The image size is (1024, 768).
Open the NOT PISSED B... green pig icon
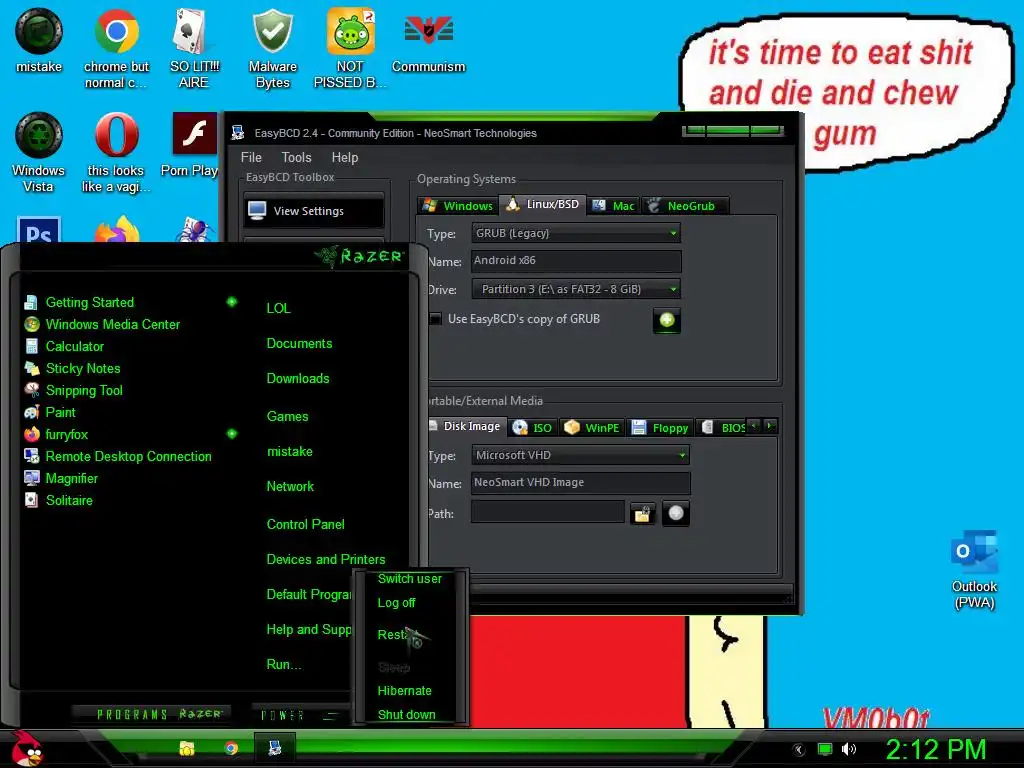pyautogui.click(x=350, y=48)
